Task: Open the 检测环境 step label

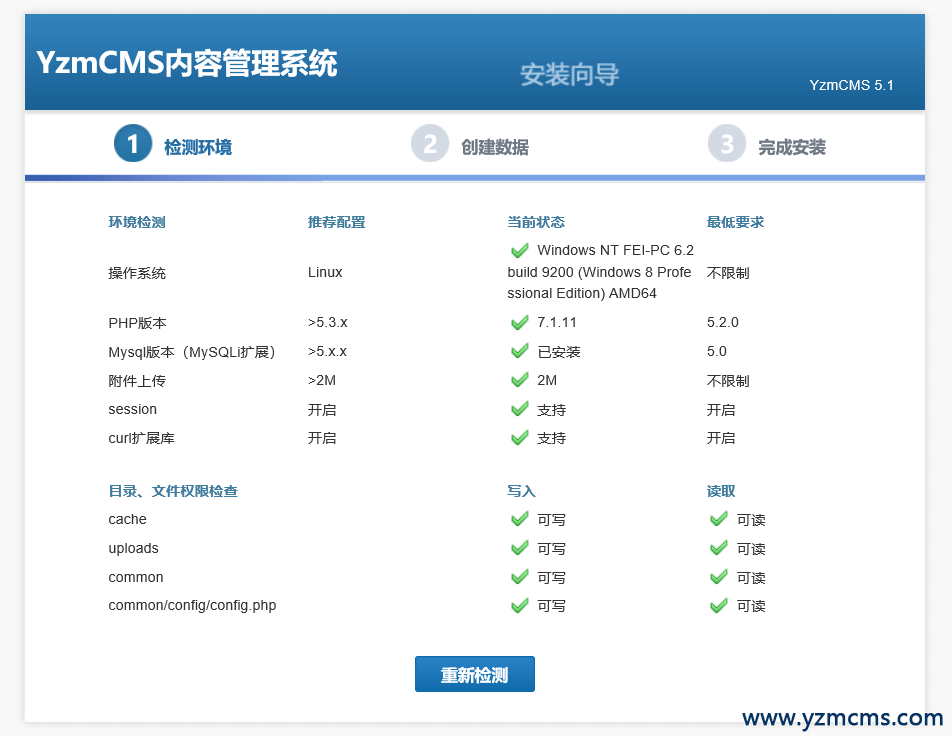Action: tap(198, 147)
